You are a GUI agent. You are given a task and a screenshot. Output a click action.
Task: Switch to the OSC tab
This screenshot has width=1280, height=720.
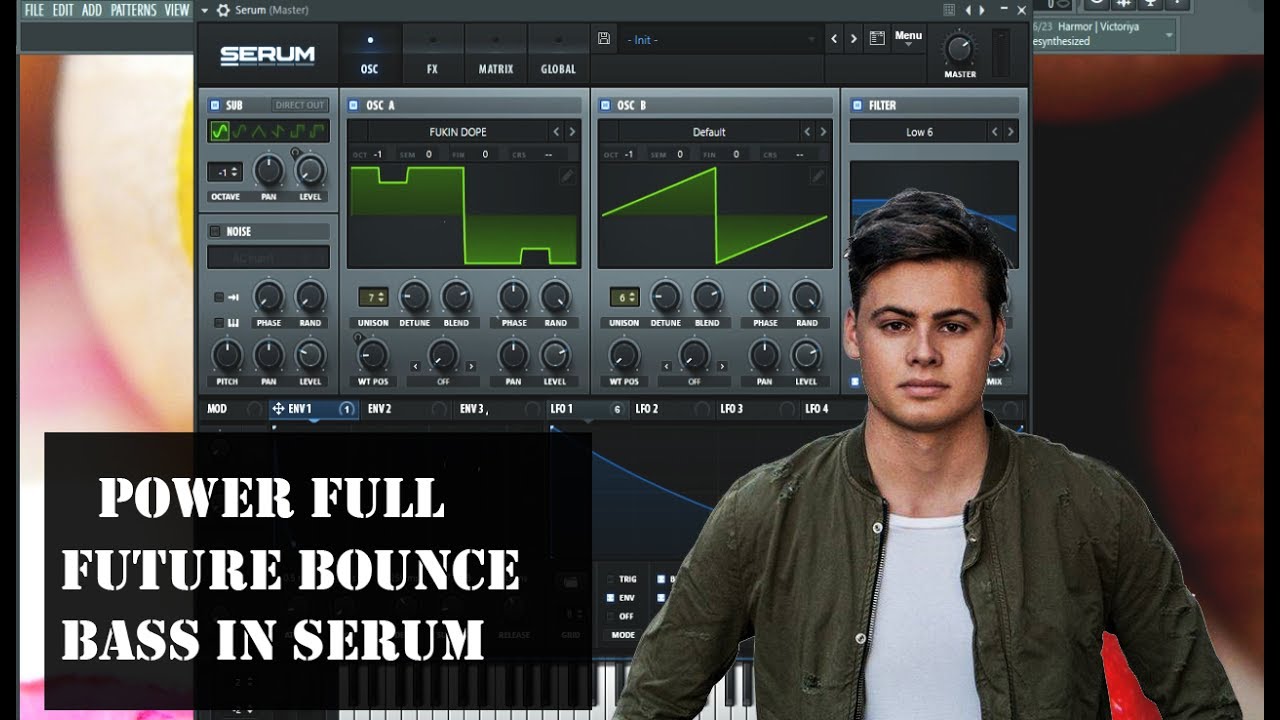(x=370, y=55)
